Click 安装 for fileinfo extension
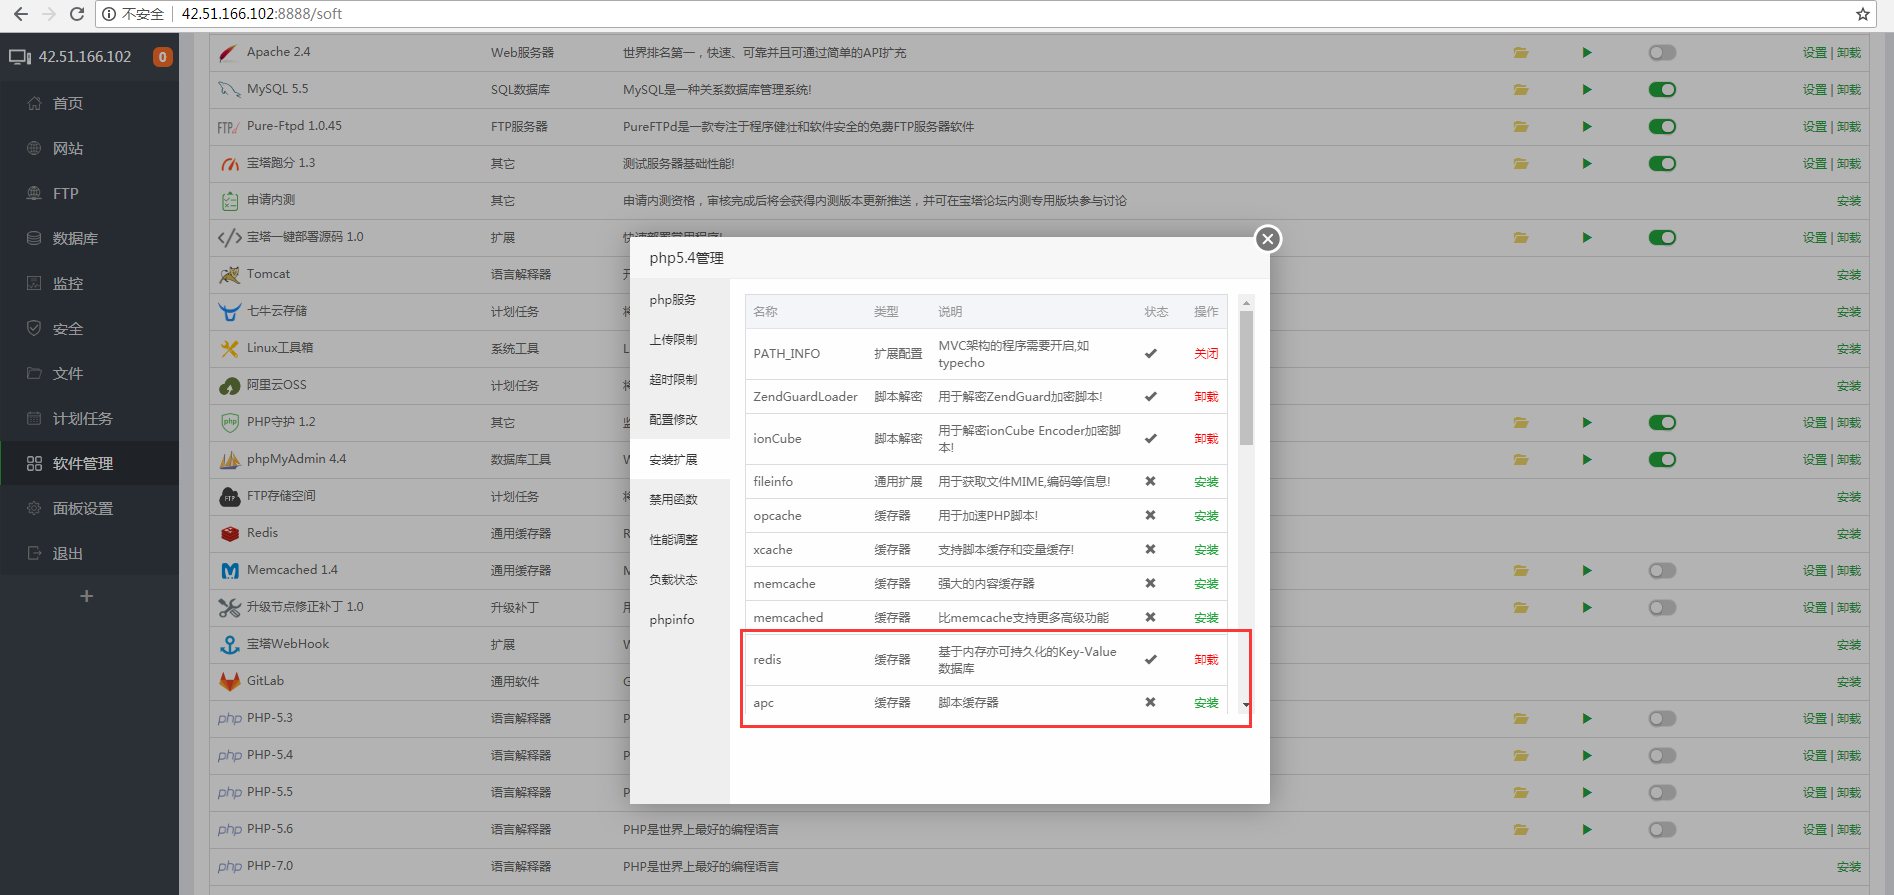 (x=1206, y=482)
